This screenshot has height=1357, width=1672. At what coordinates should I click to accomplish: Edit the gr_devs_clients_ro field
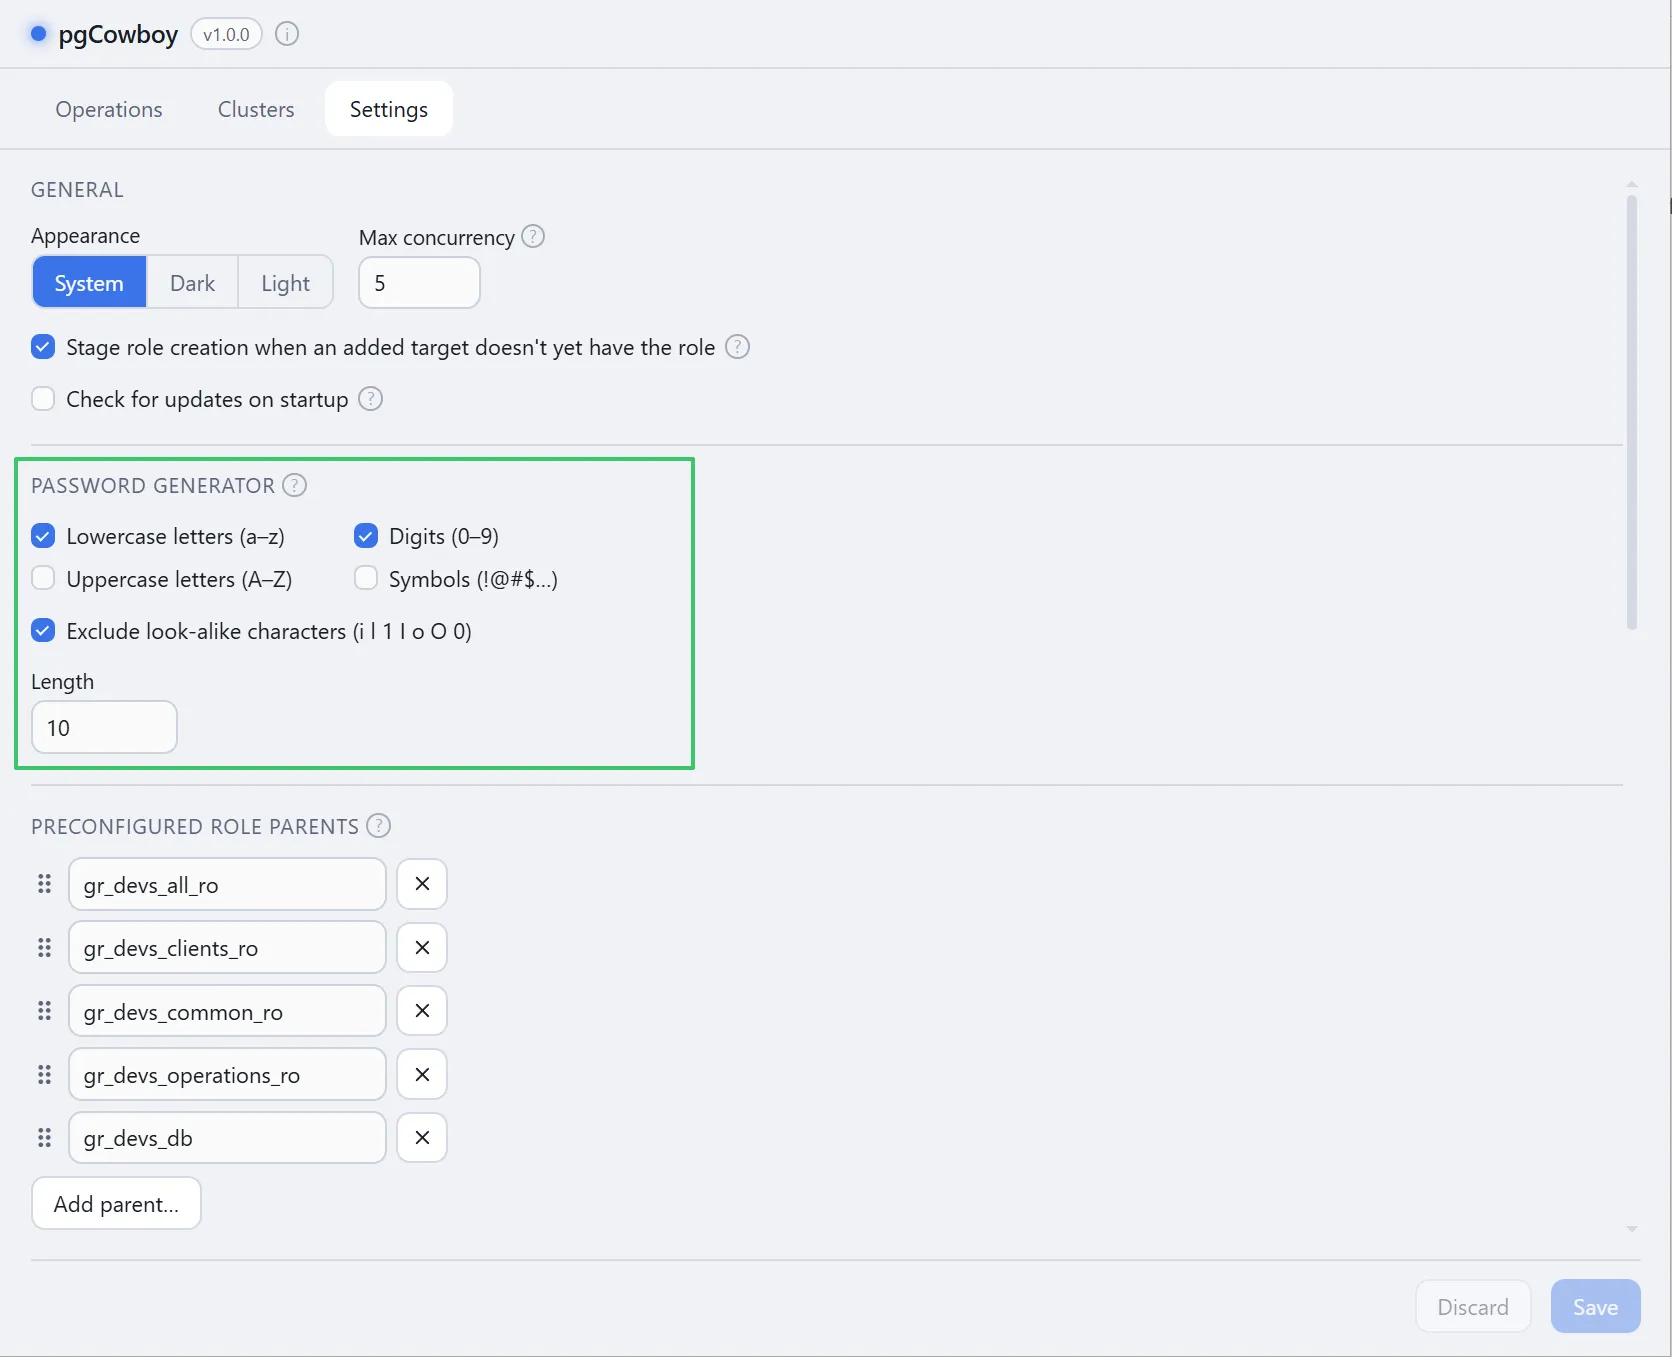tap(227, 948)
